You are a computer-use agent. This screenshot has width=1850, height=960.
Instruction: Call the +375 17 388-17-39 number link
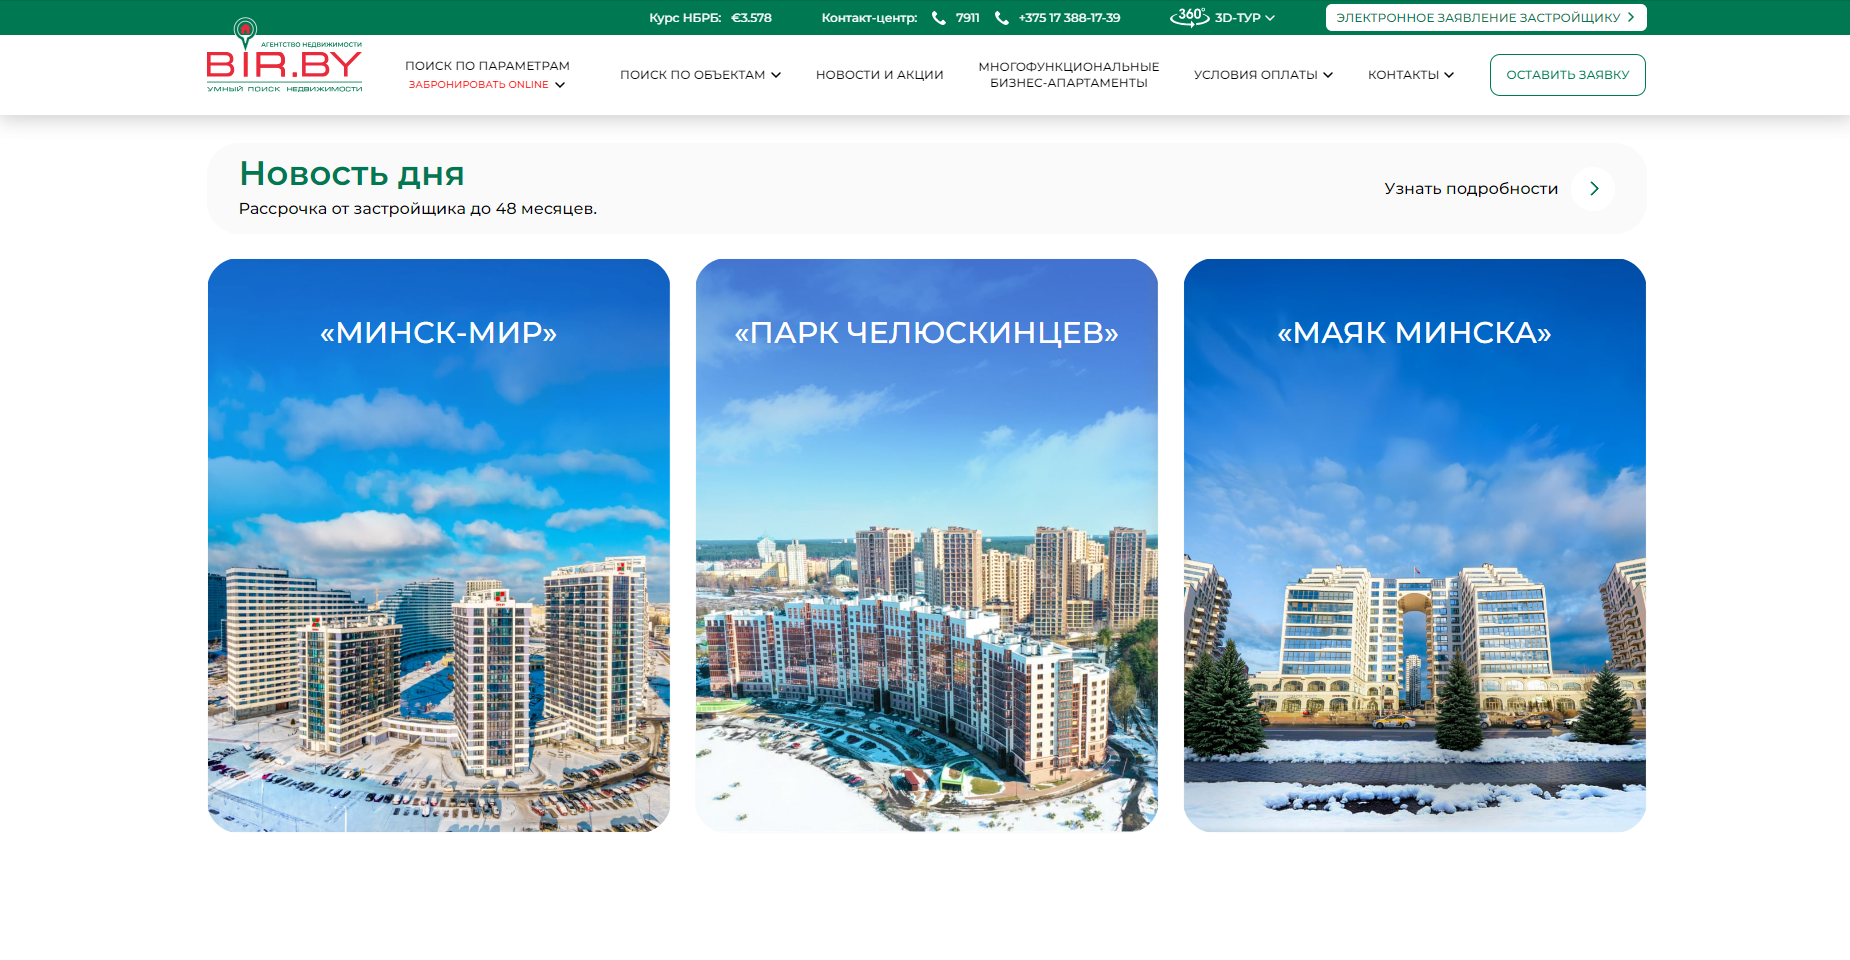click(1069, 18)
